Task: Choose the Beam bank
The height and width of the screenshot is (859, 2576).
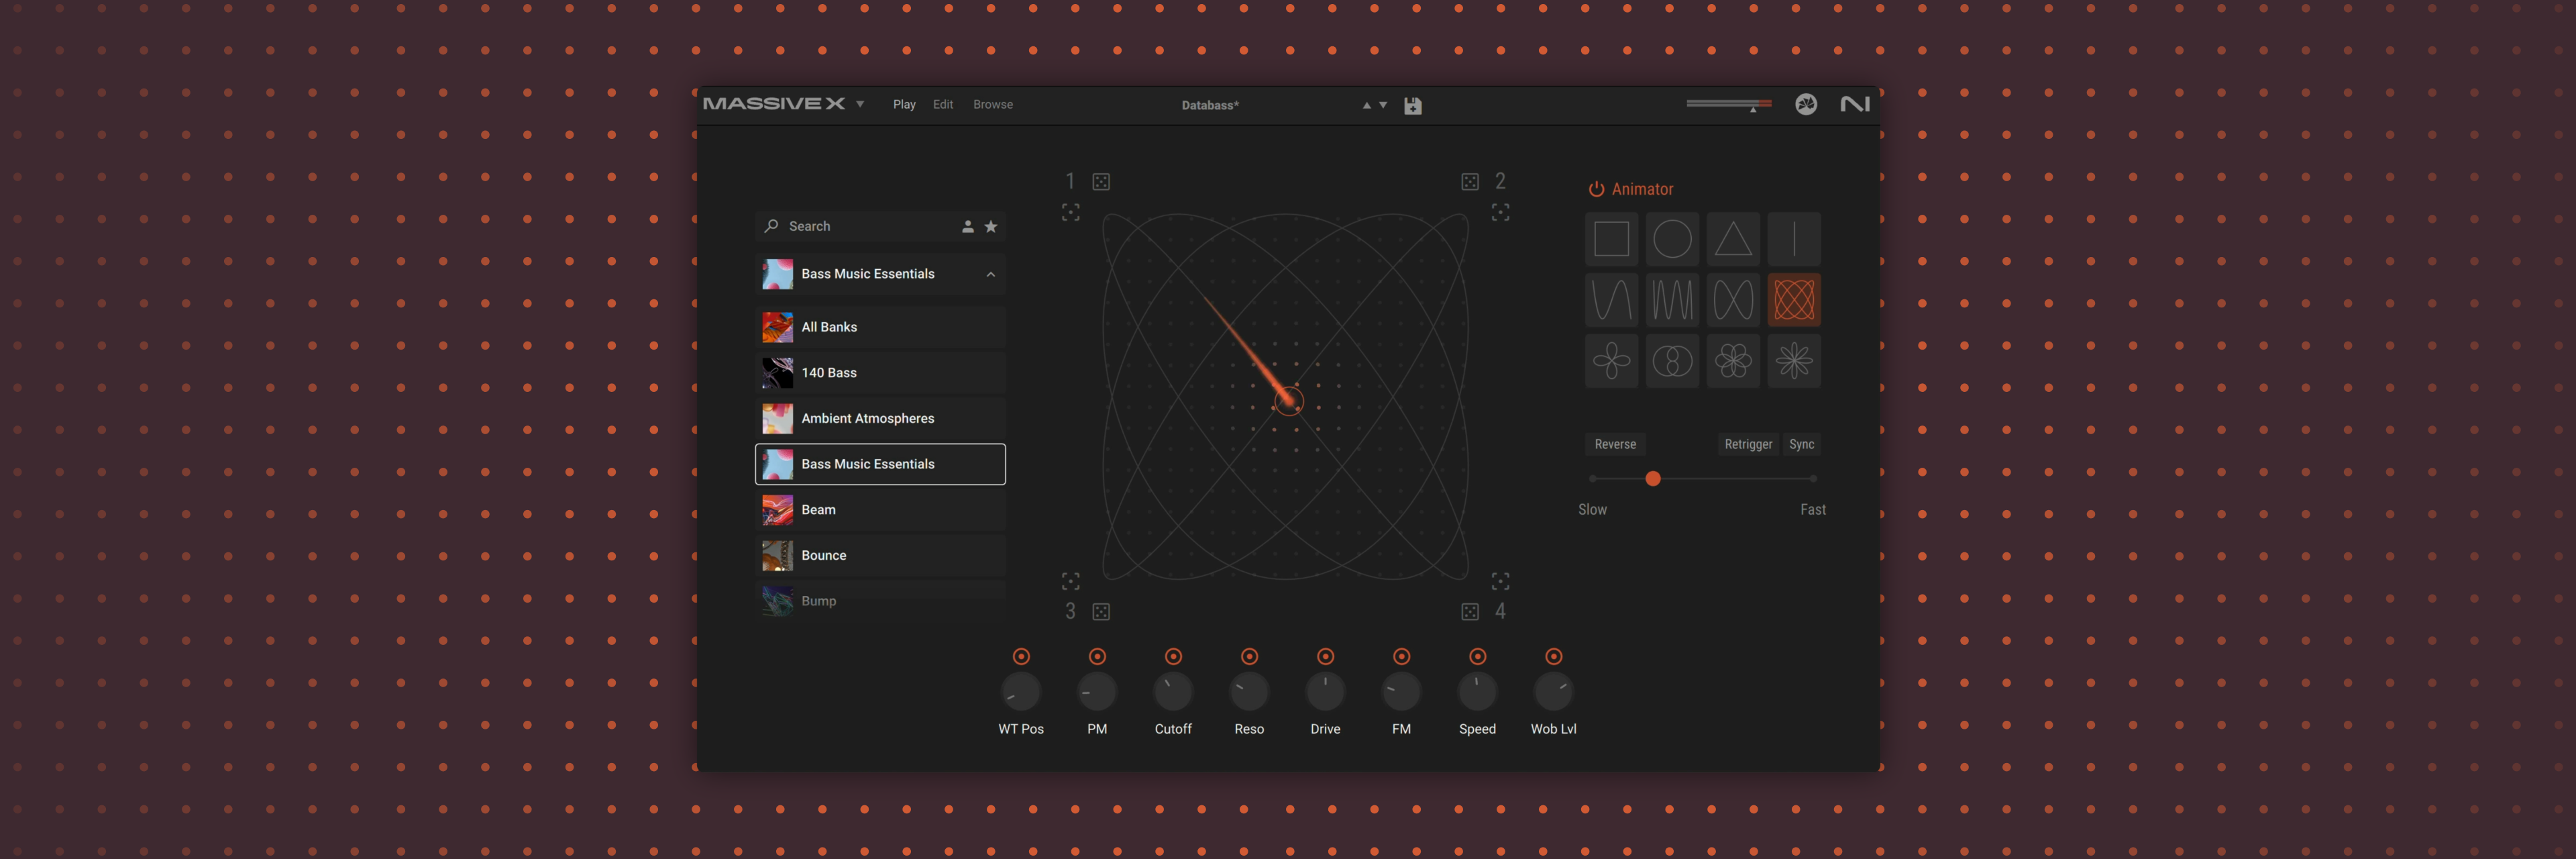Action: pyautogui.click(x=880, y=509)
